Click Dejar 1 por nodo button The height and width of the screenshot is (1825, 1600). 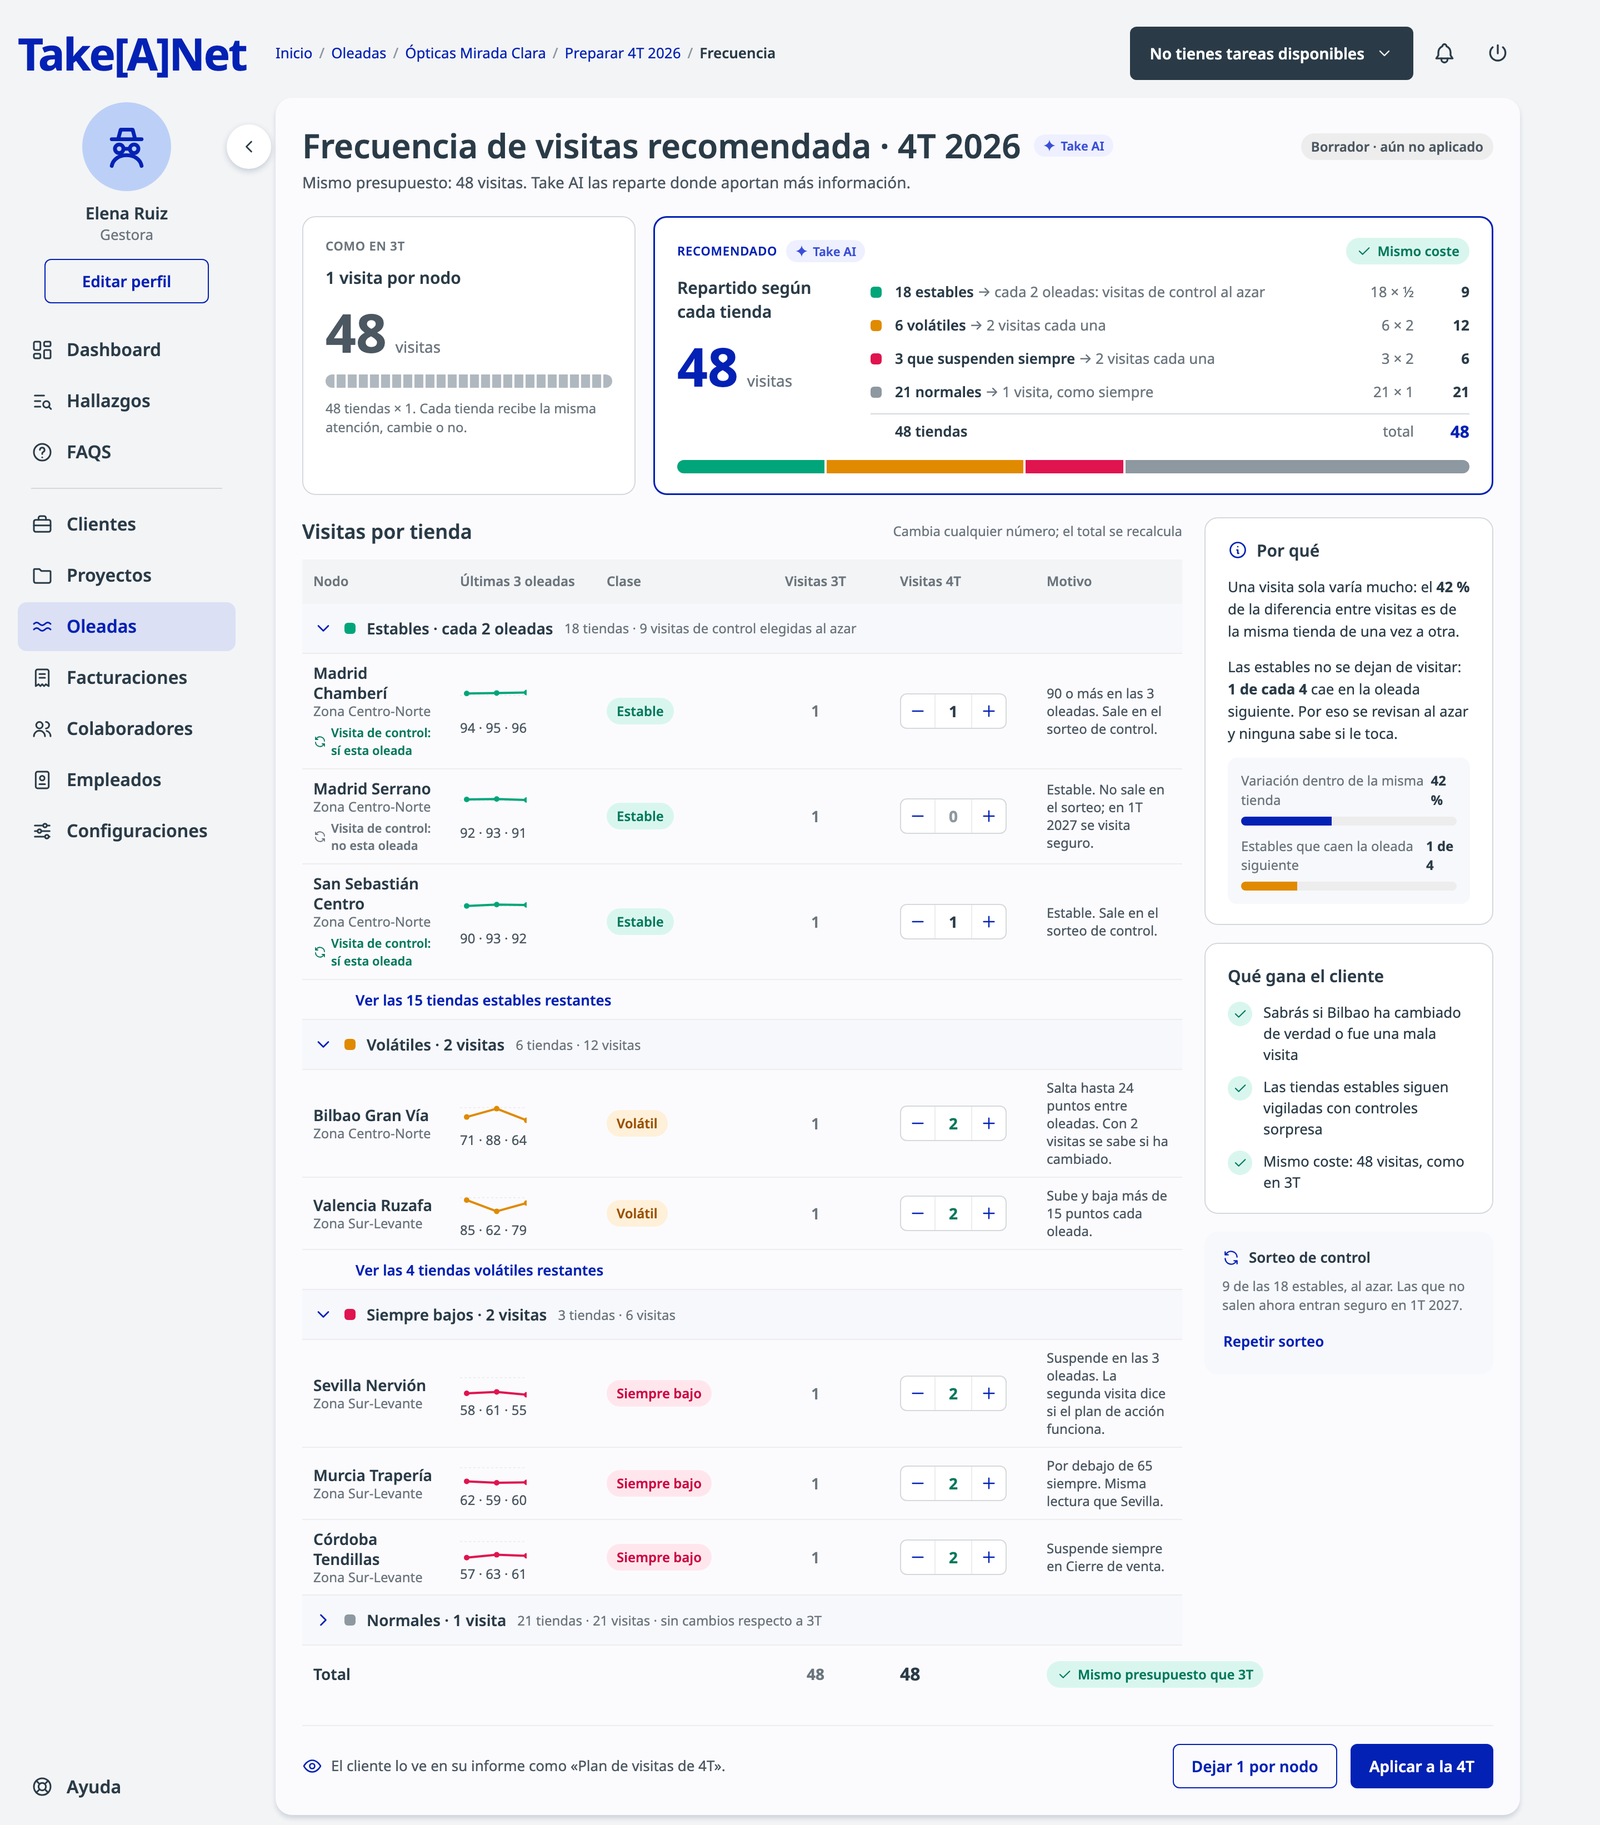1254,1766
